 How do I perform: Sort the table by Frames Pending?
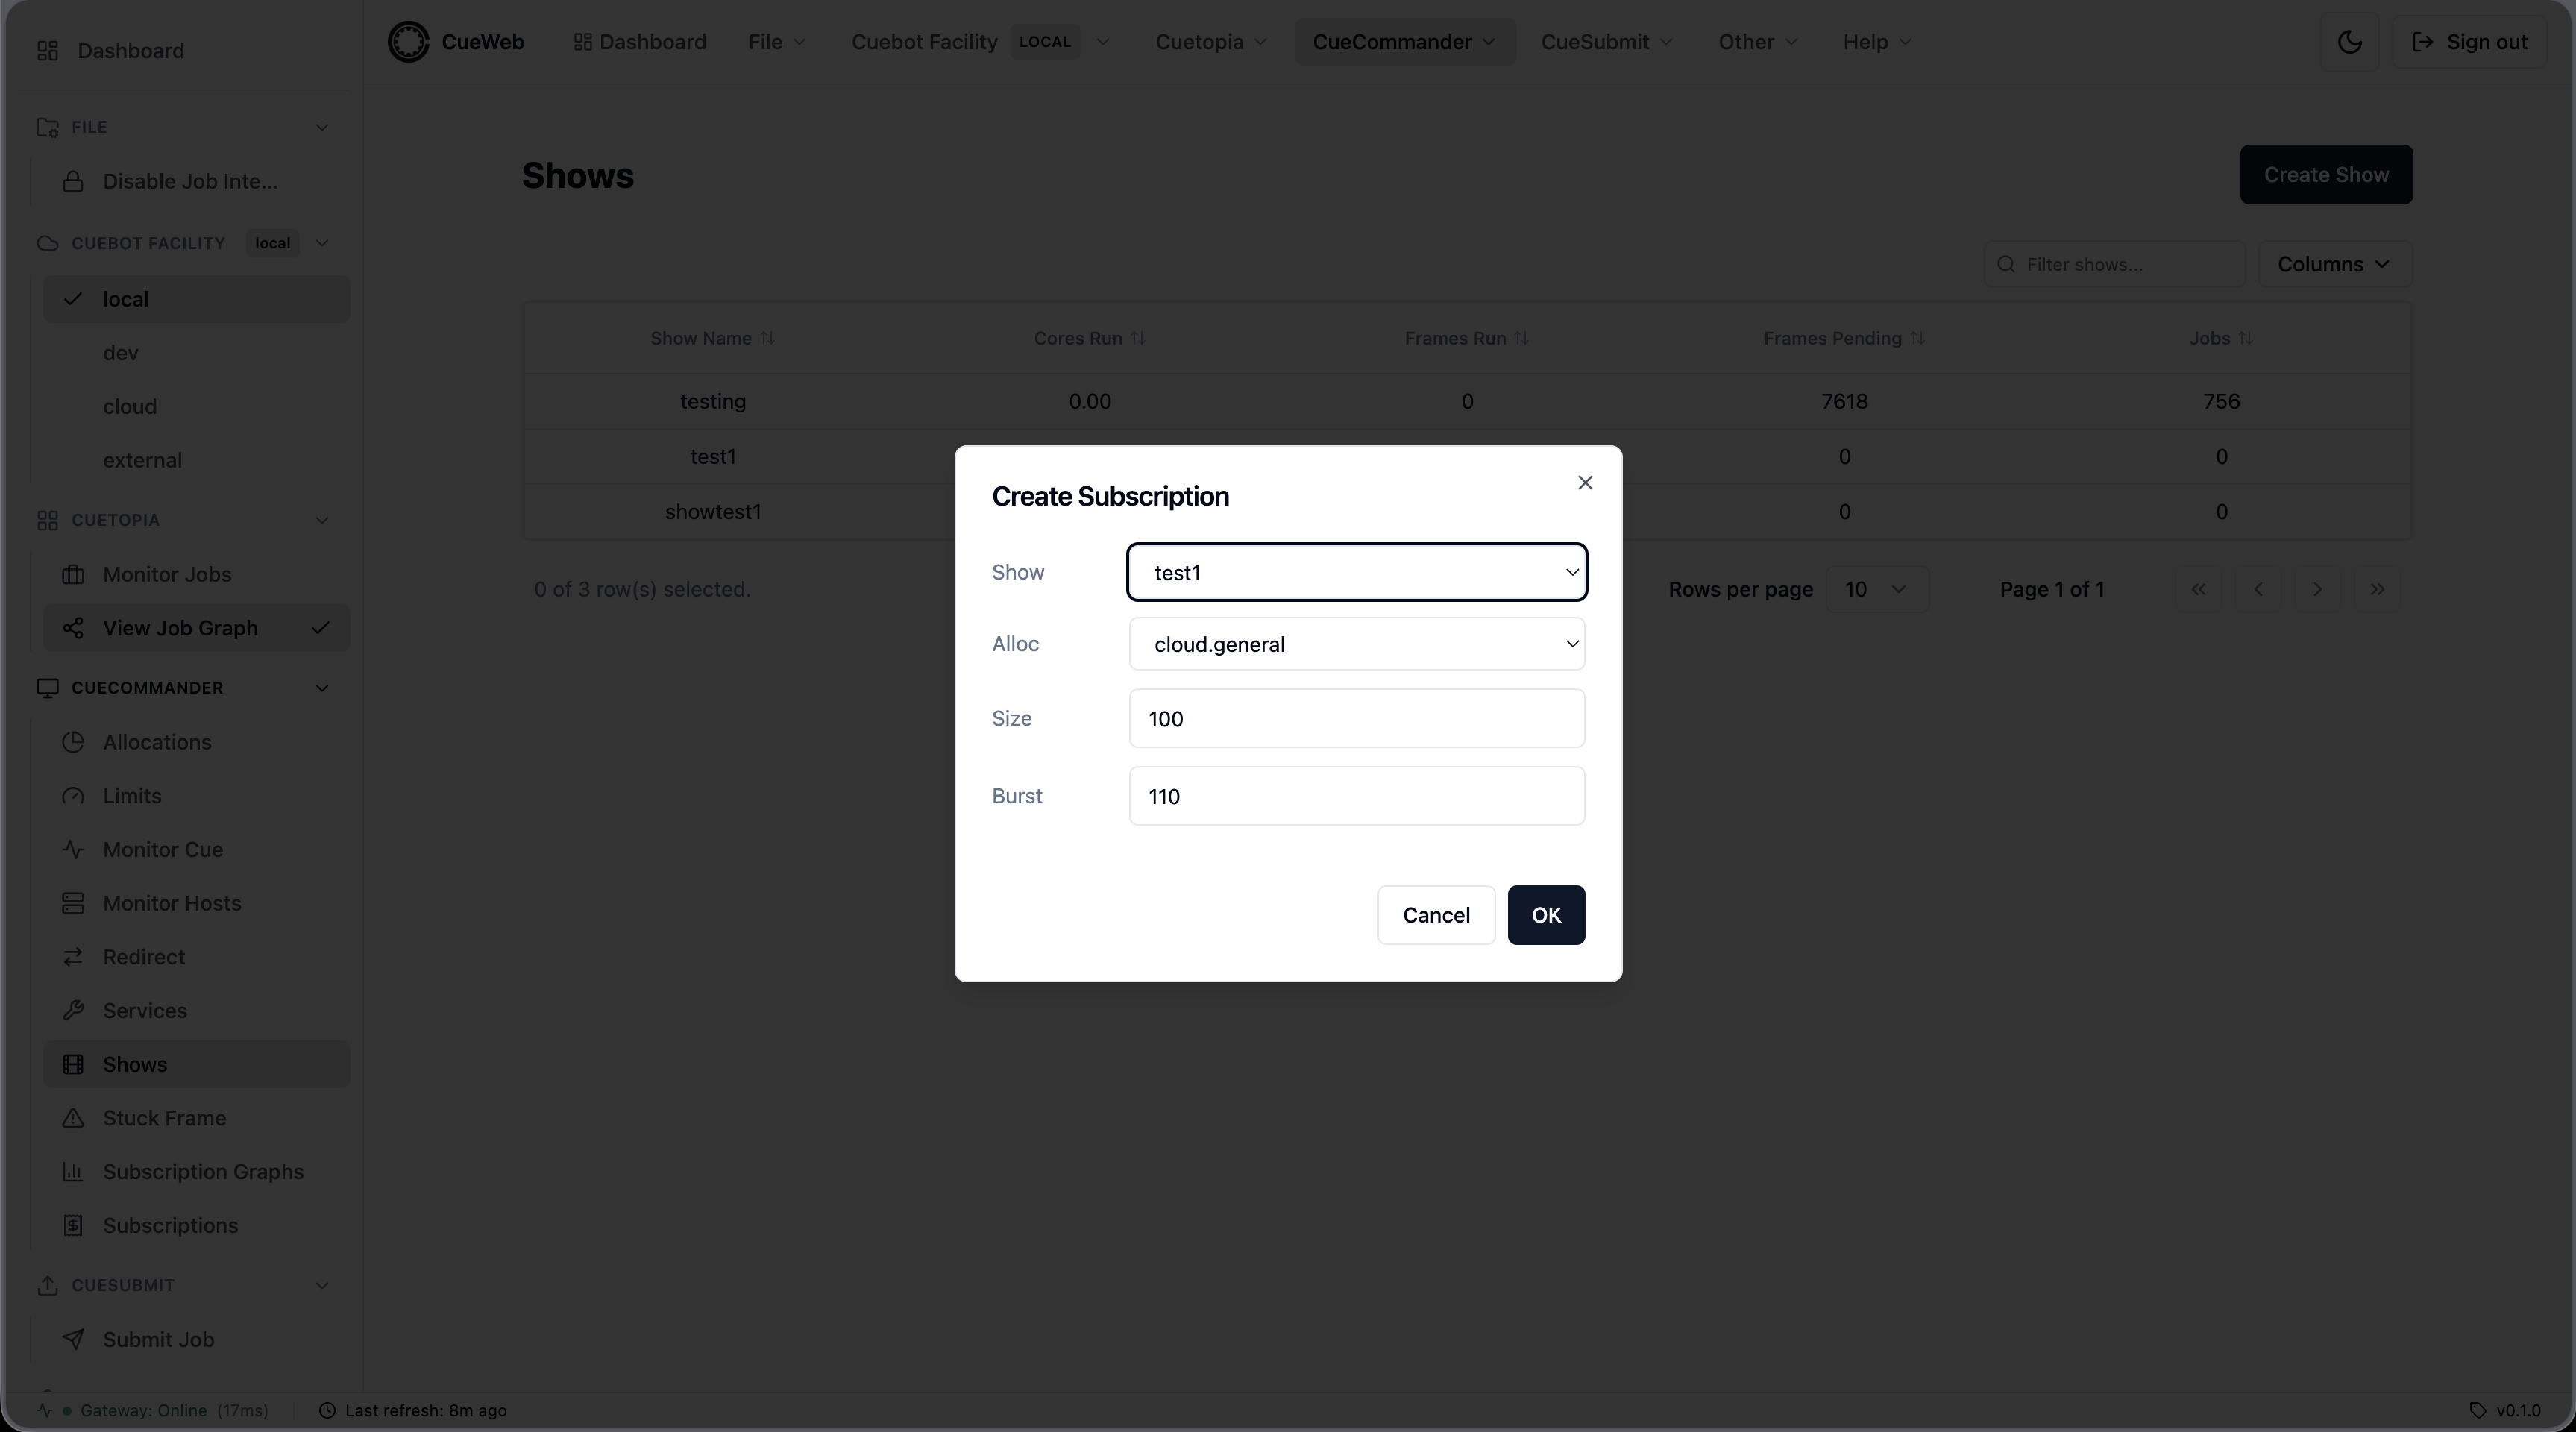pyautogui.click(x=1843, y=339)
